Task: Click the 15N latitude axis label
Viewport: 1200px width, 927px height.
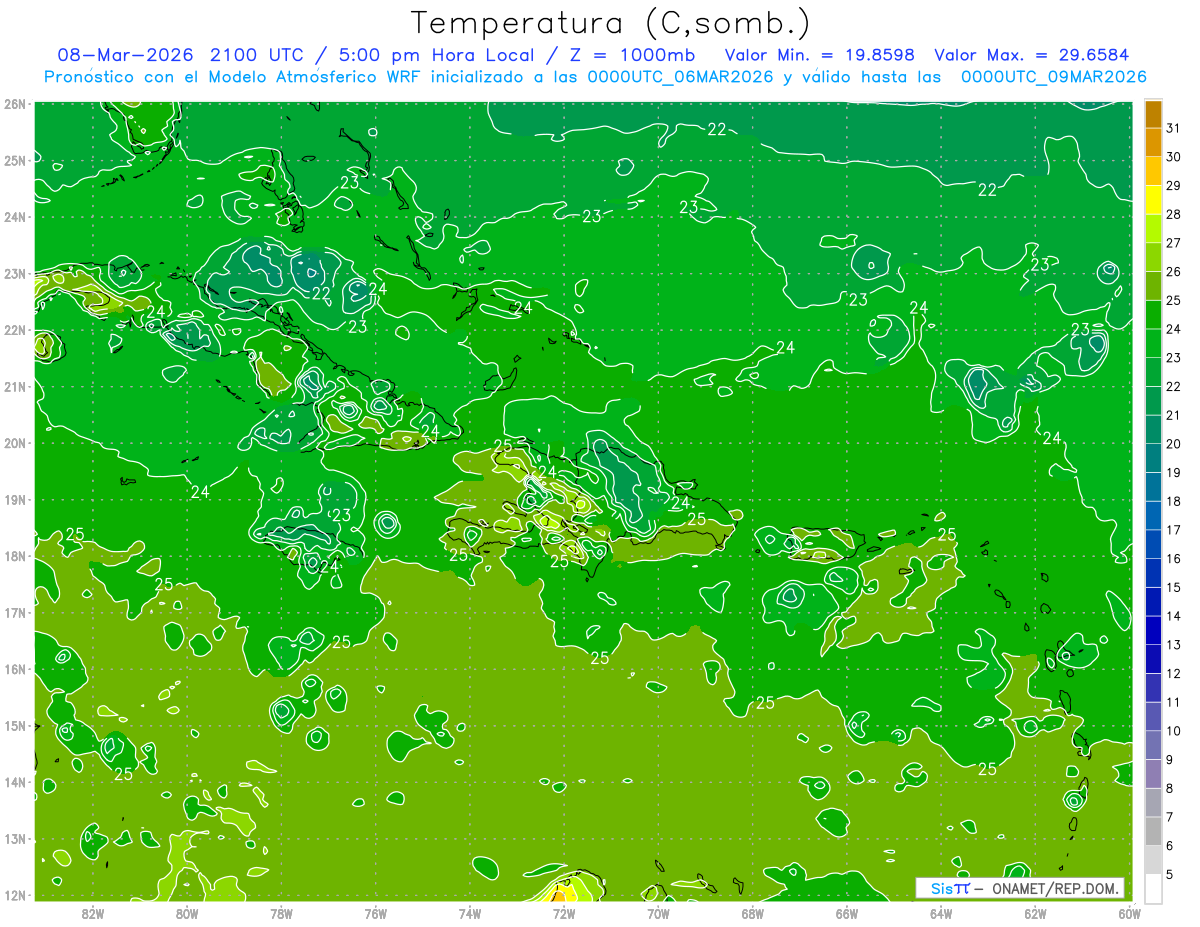Action: click(15, 725)
